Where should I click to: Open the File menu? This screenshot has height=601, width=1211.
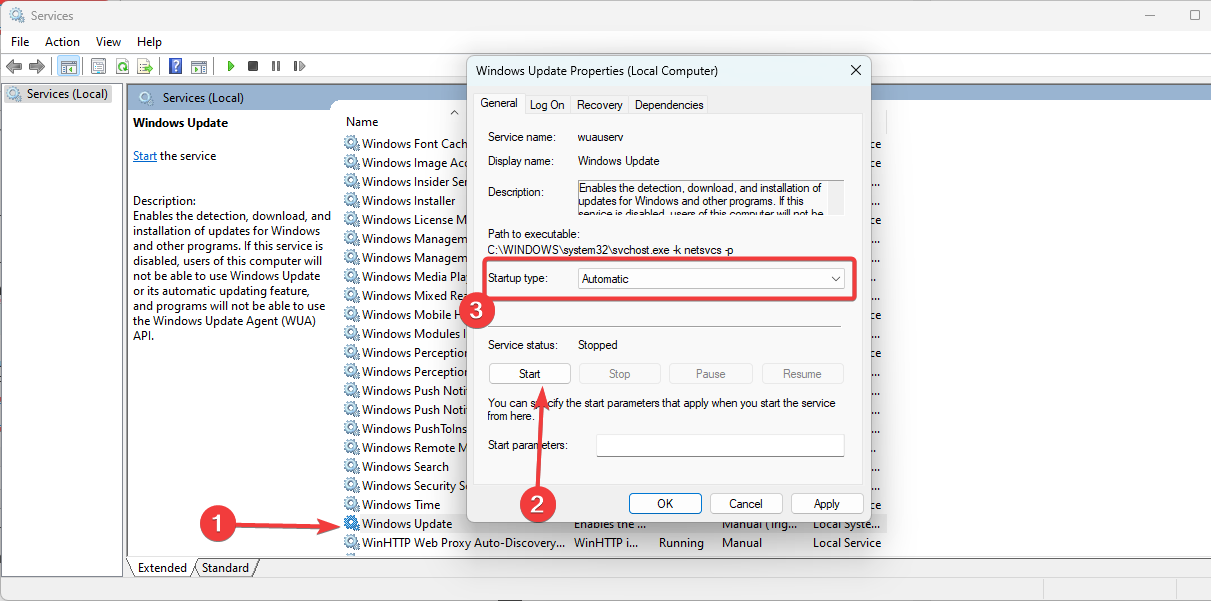[20, 41]
